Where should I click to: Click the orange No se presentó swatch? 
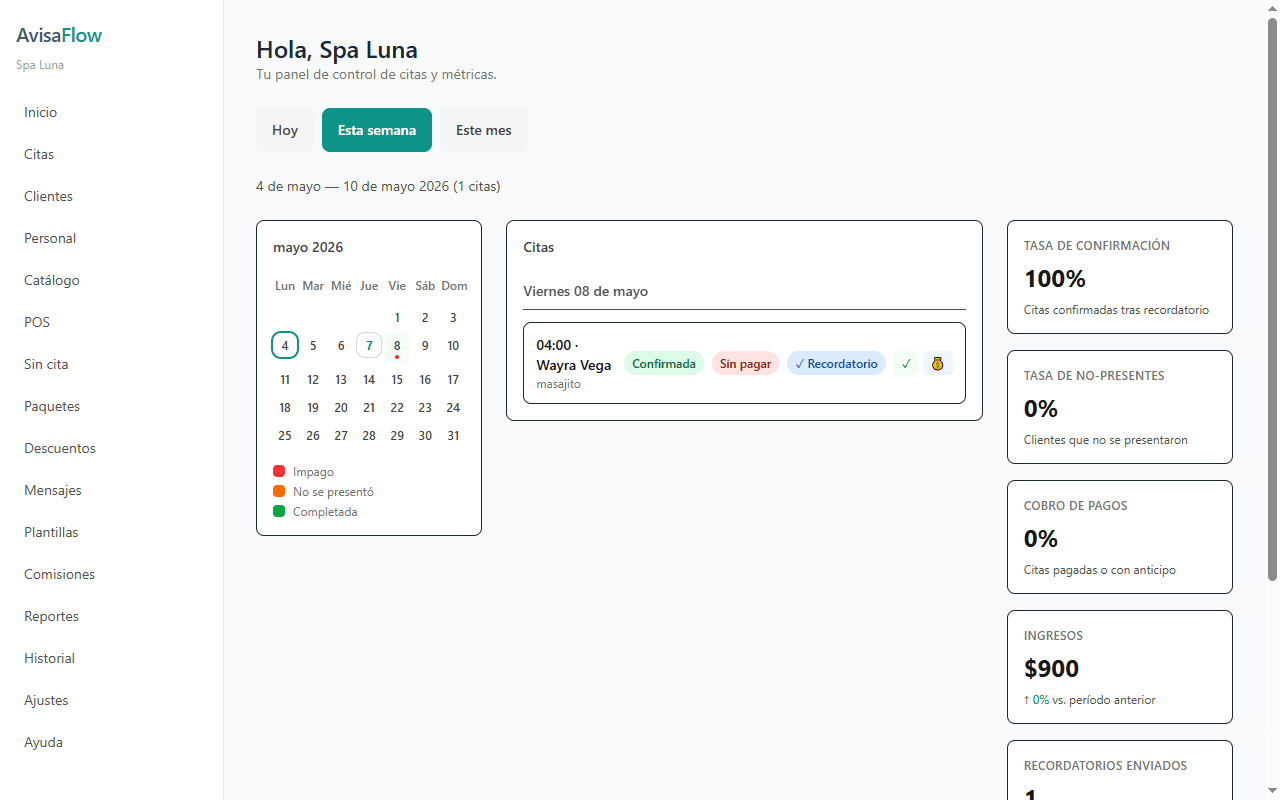[x=279, y=491]
